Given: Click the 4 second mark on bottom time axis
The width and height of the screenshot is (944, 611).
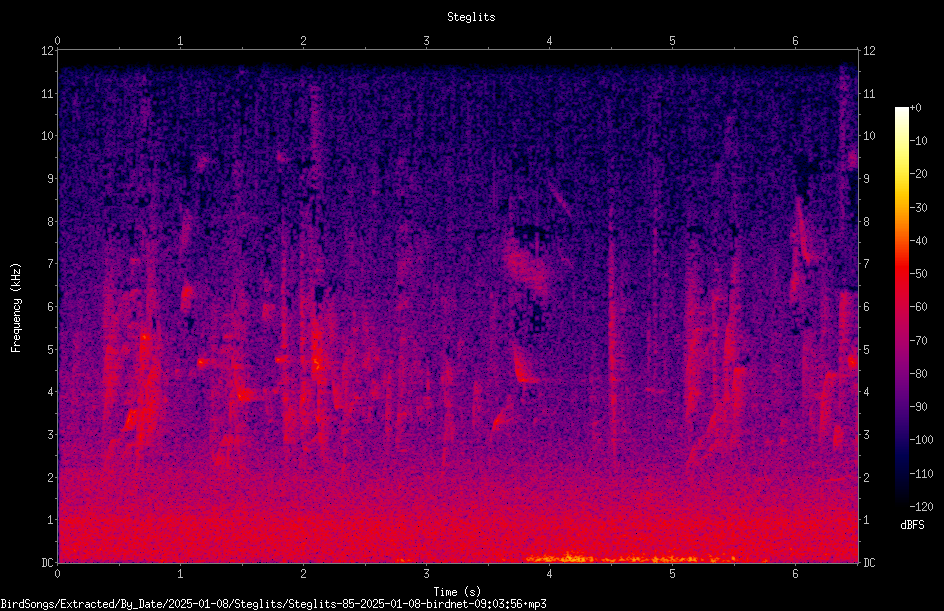Looking at the screenshot, I should [549, 574].
